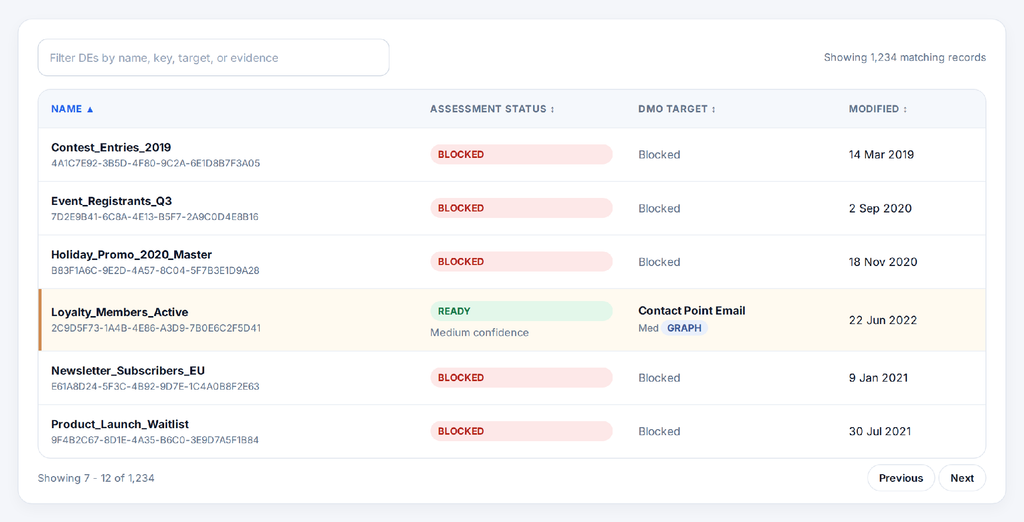The height and width of the screenshot is (522, 1024).
Task: Sort by ASSESSMENT STATUS column header
Action: click(492, 109)
